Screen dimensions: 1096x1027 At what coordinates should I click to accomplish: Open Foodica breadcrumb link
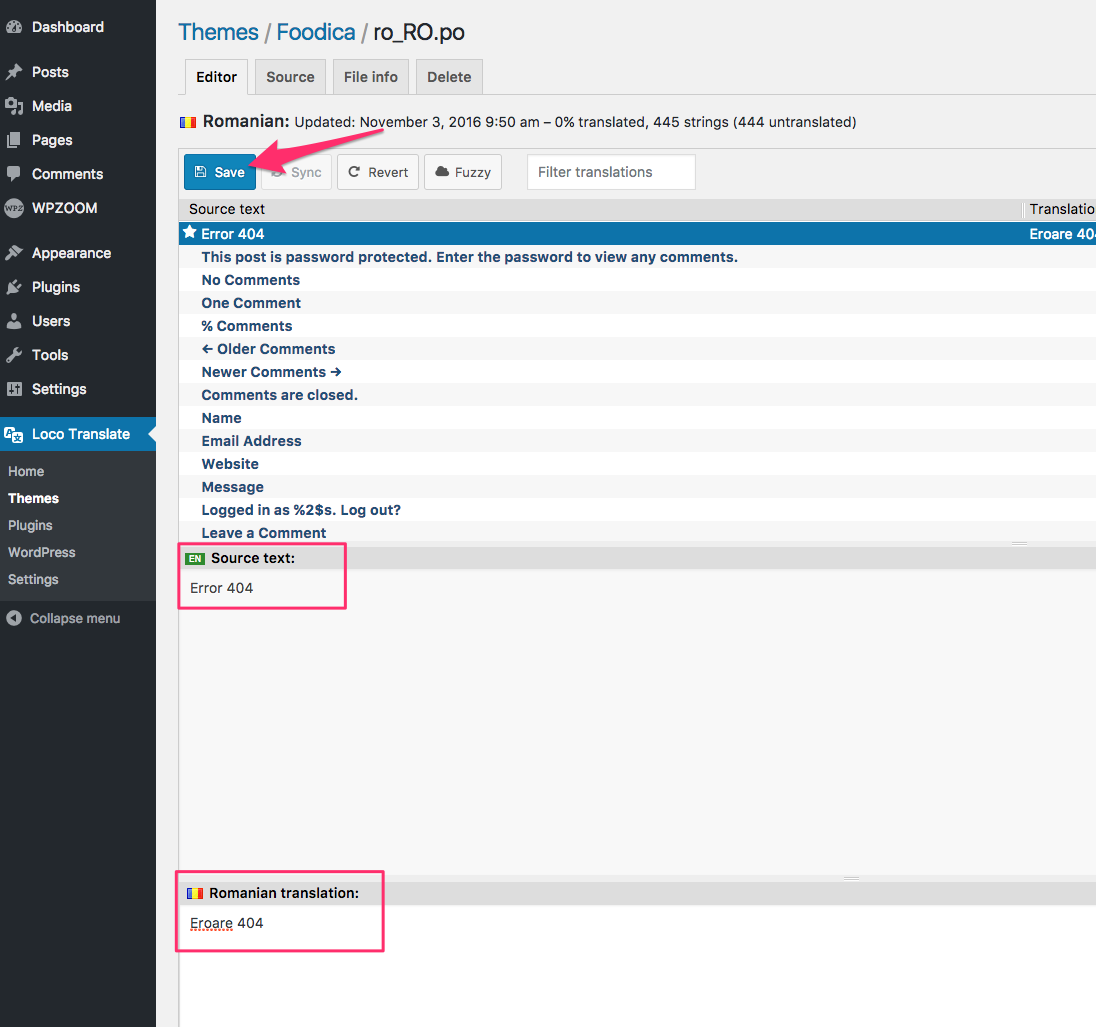316,32
